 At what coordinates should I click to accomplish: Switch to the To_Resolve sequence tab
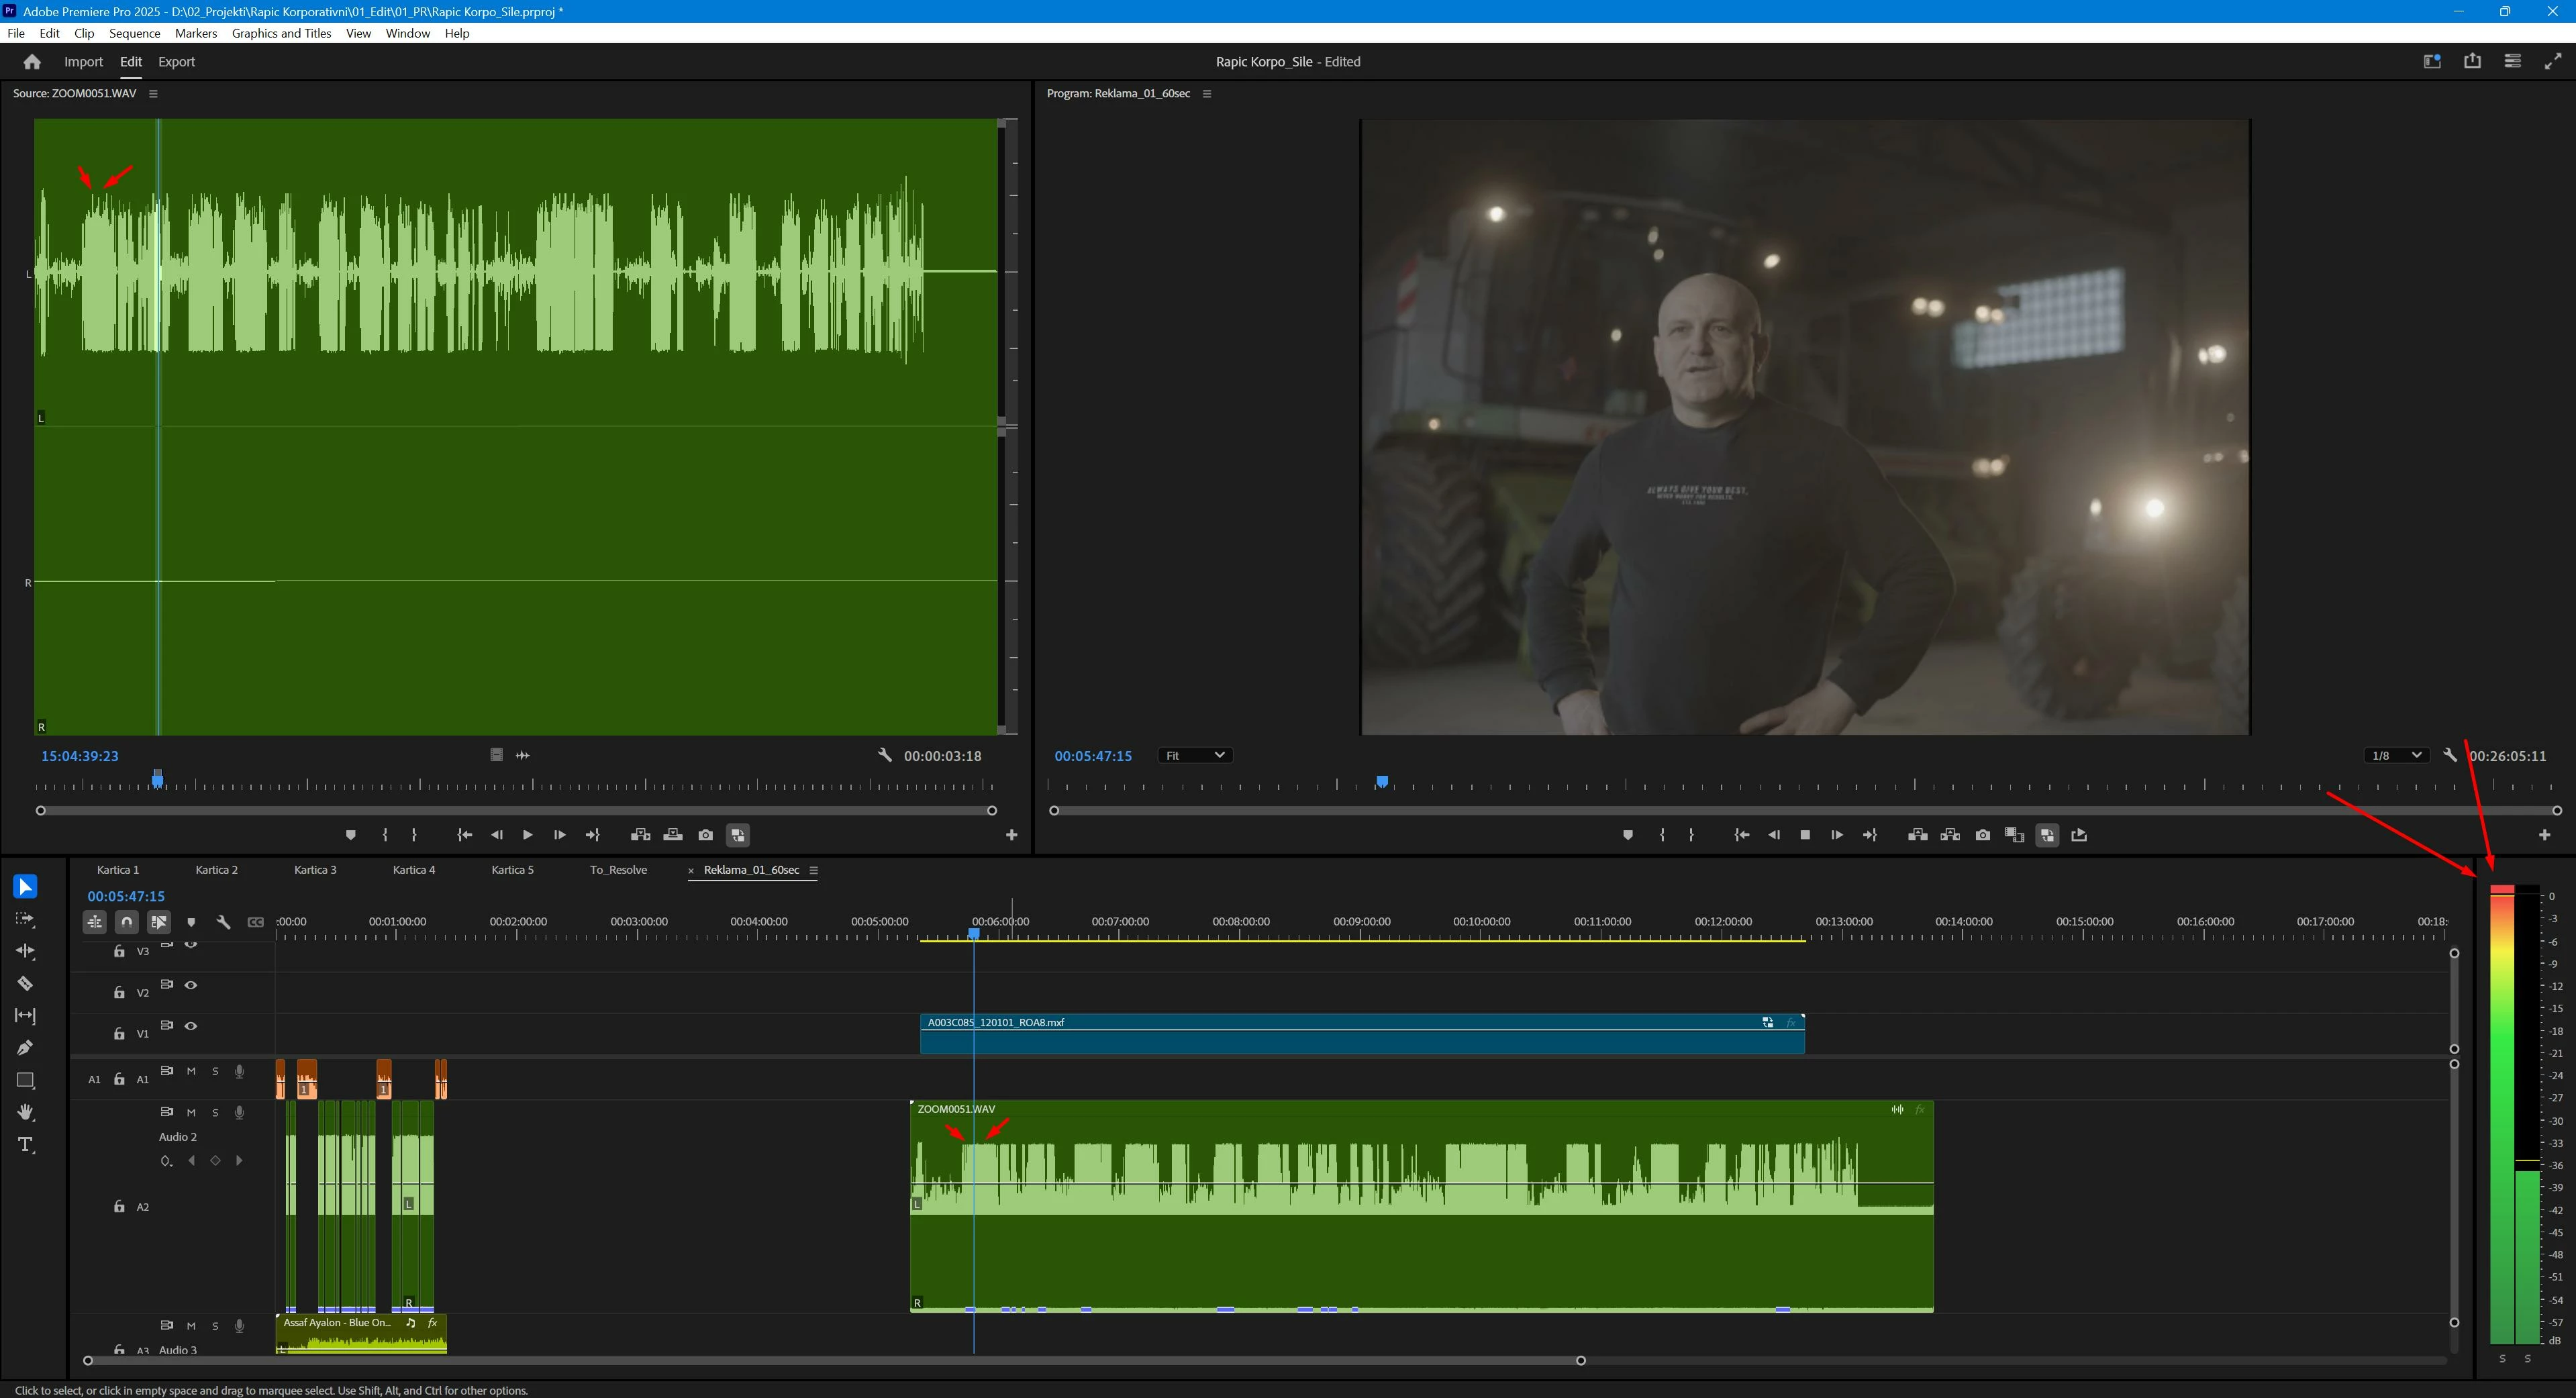(x=618, y=870)
